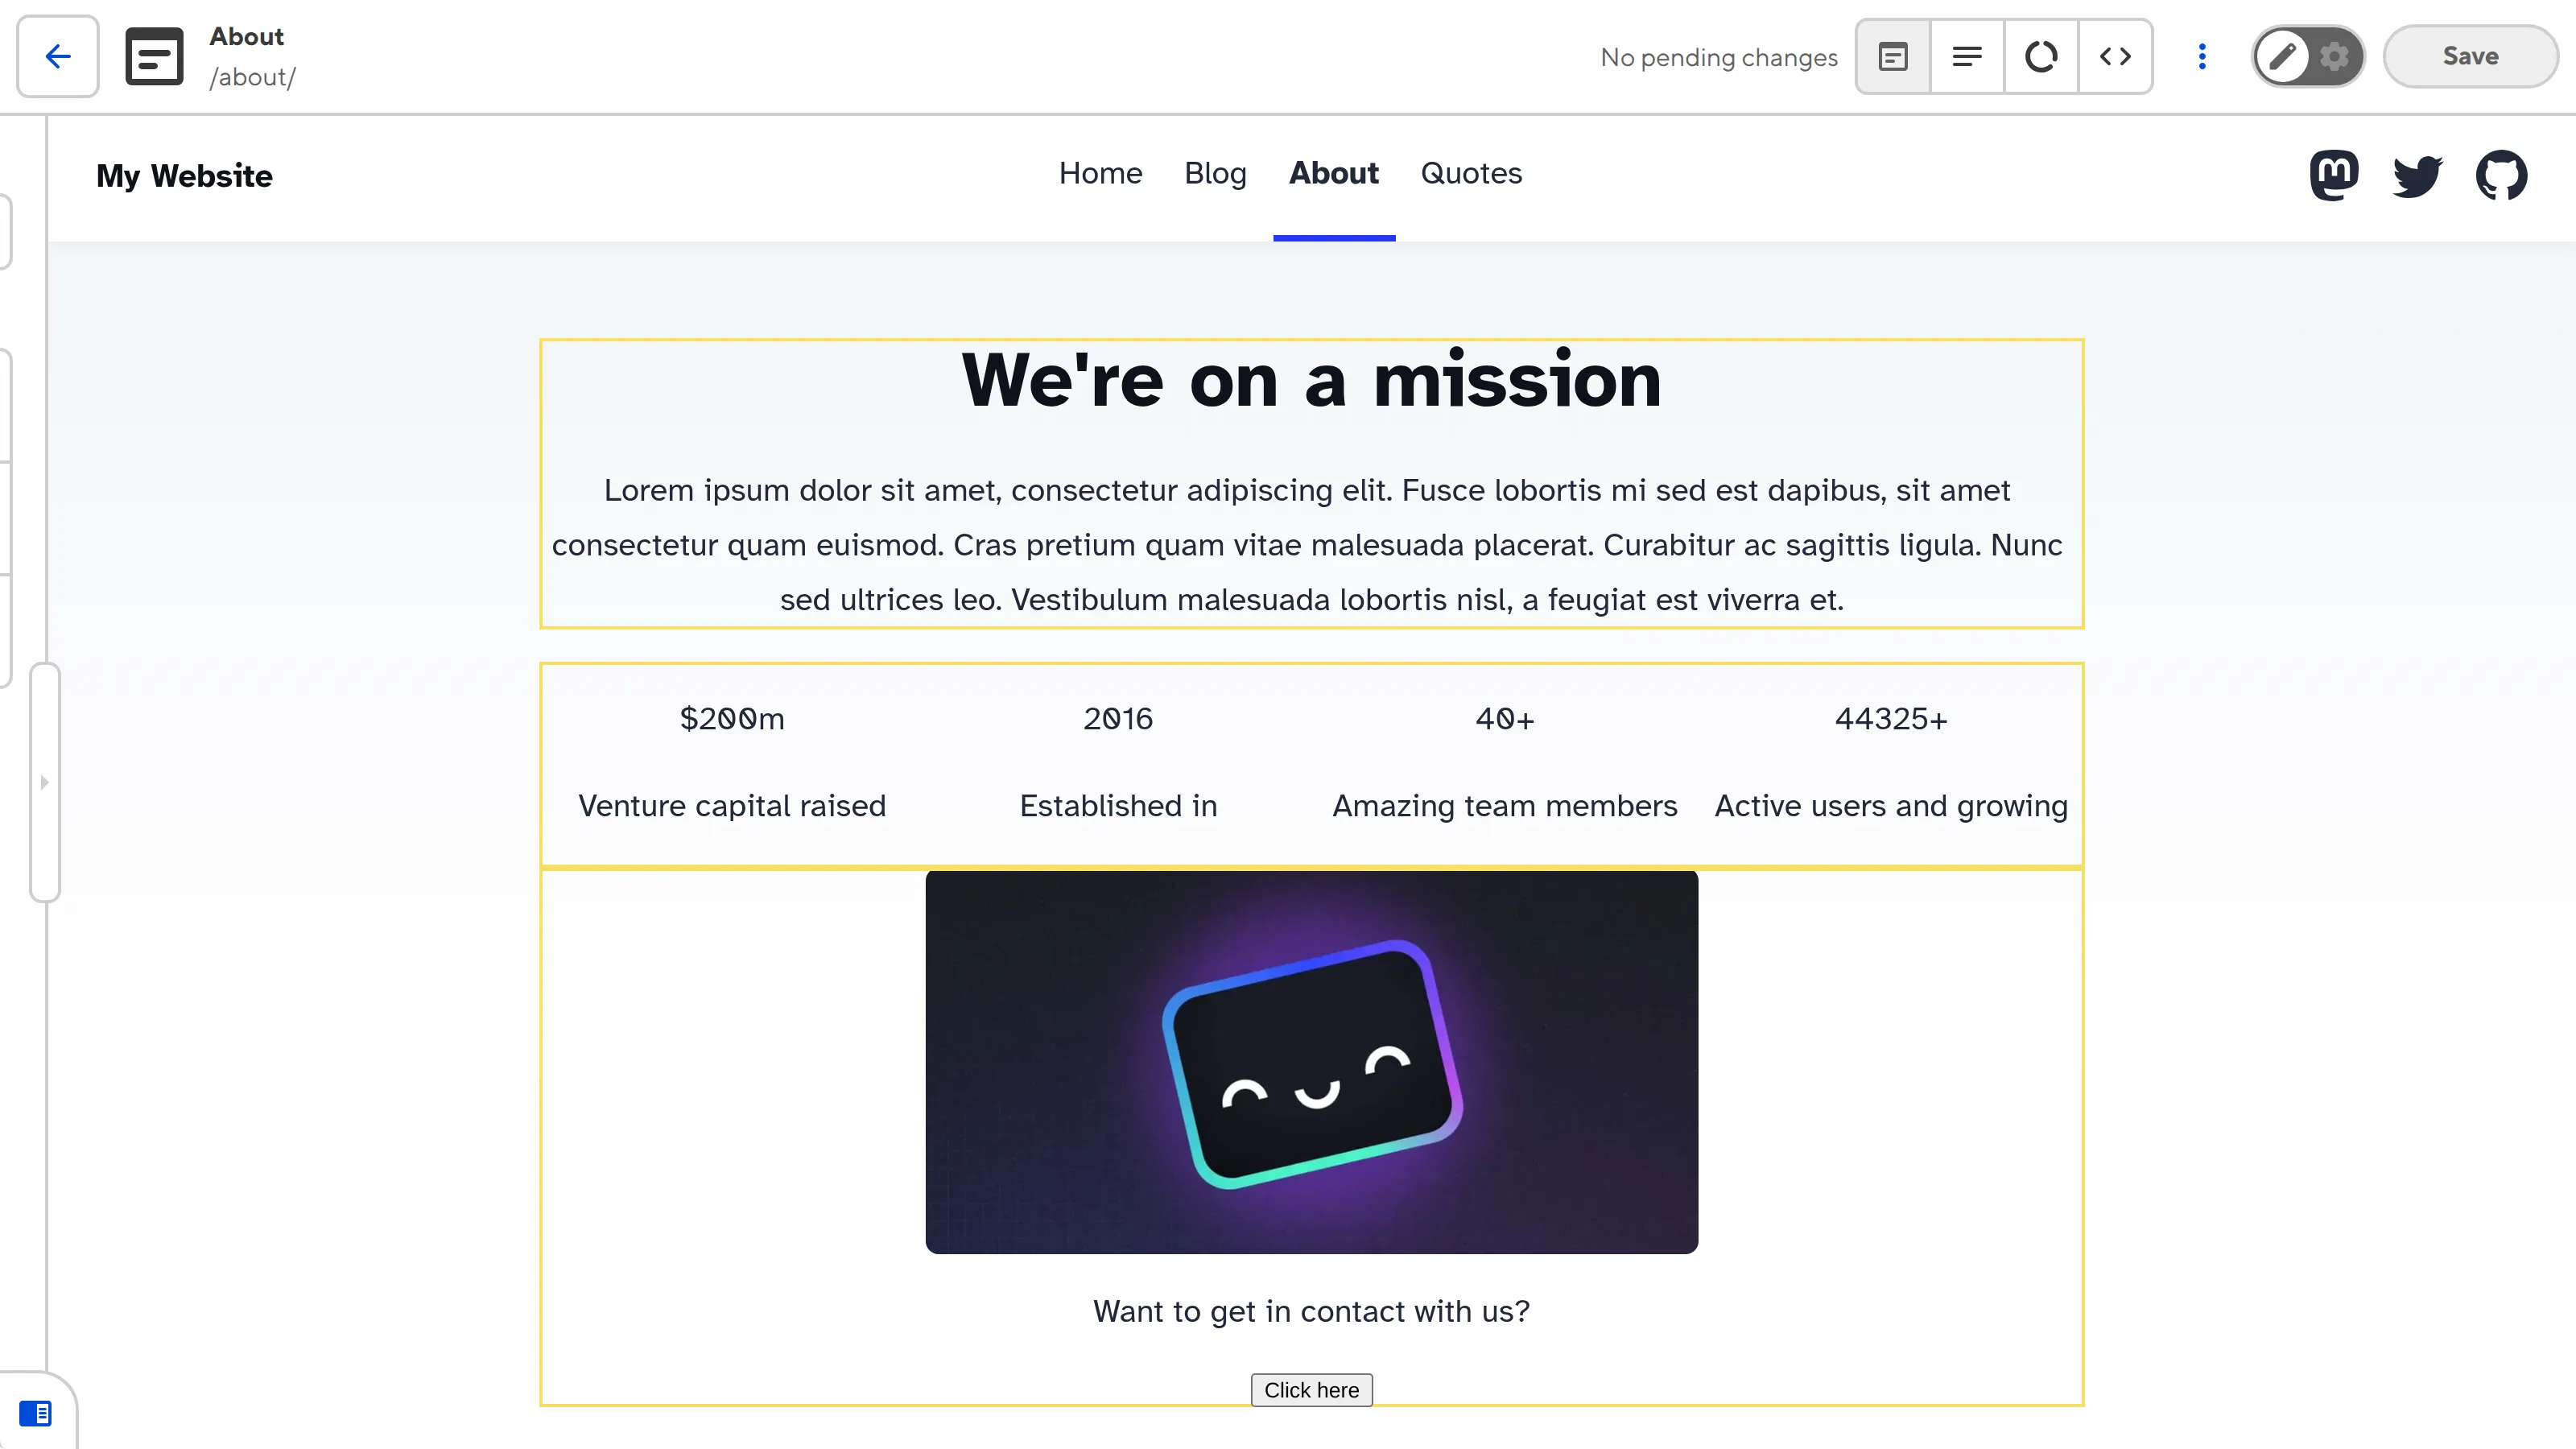Switch to the content-only list view

1967,57
